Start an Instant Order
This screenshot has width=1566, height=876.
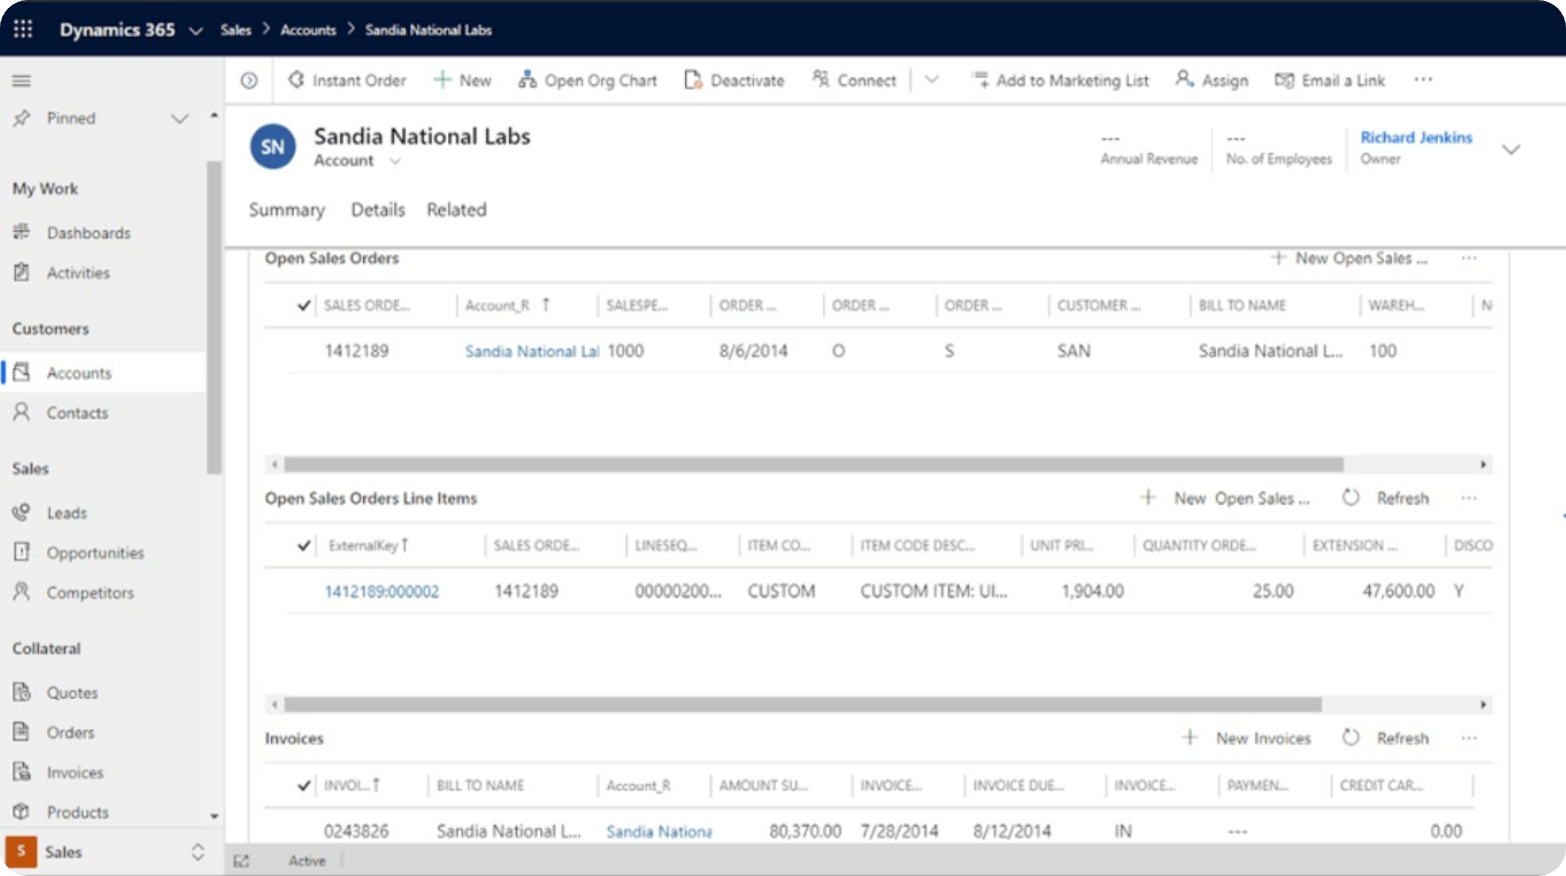click(347, 80)
